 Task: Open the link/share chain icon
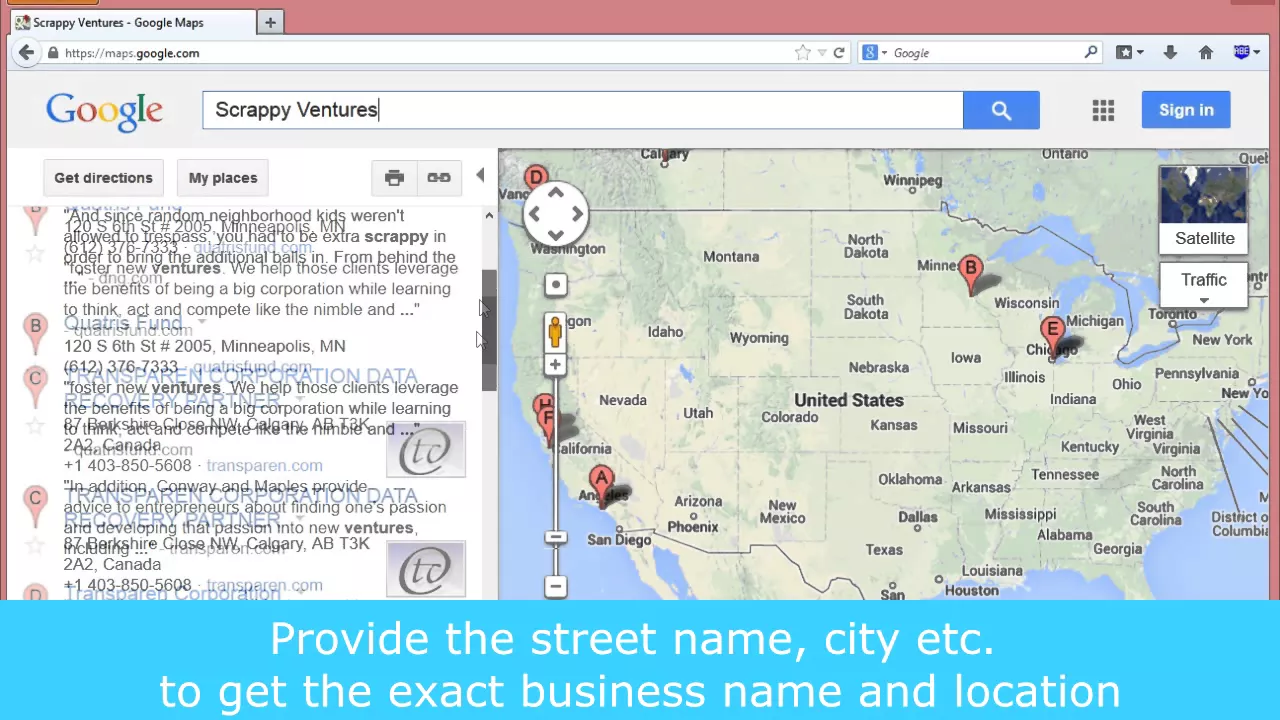[x=438, y=178]
